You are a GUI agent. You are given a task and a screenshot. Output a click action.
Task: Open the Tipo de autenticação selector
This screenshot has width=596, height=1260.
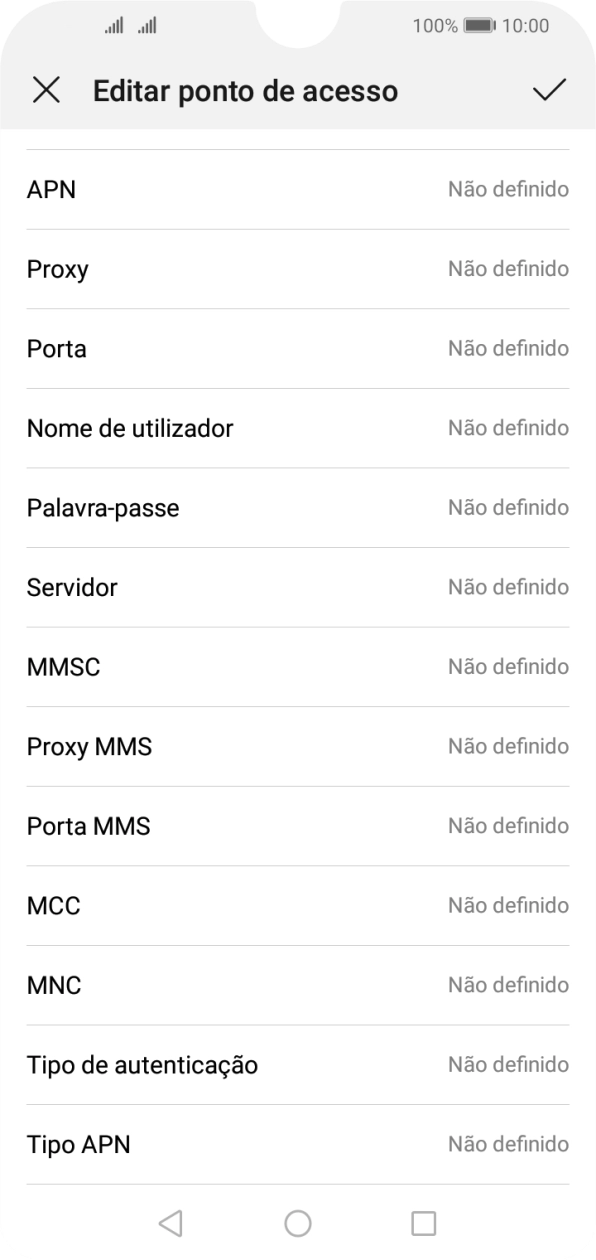coord(298,1064)
